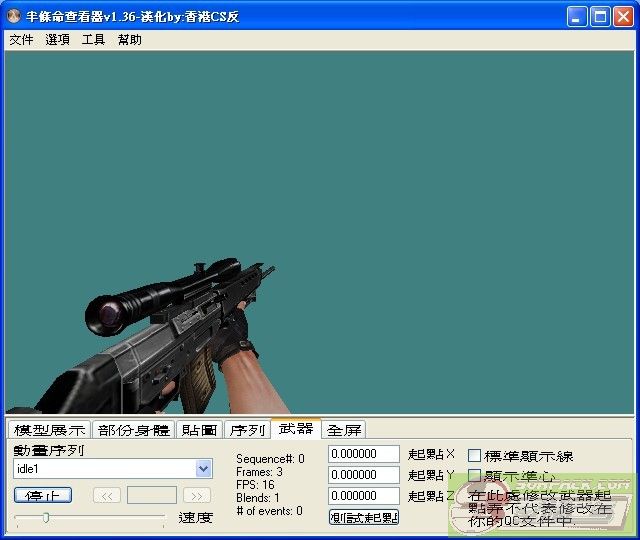Click the 起點X origin input field
Image resolution: width=640 pixels, height=540 pixels.
[x=364, y=454]
